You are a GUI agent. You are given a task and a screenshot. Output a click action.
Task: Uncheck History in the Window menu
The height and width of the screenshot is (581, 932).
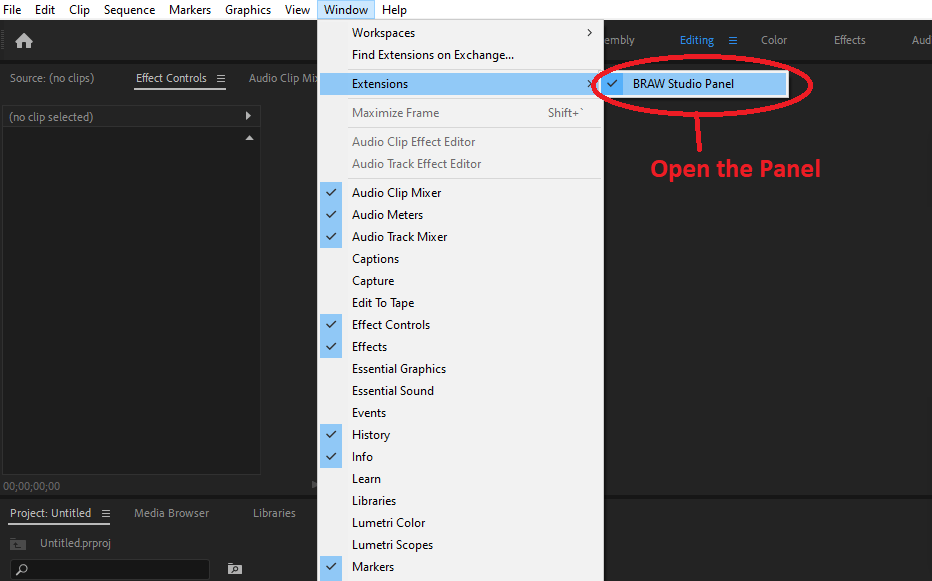point(331,434)
